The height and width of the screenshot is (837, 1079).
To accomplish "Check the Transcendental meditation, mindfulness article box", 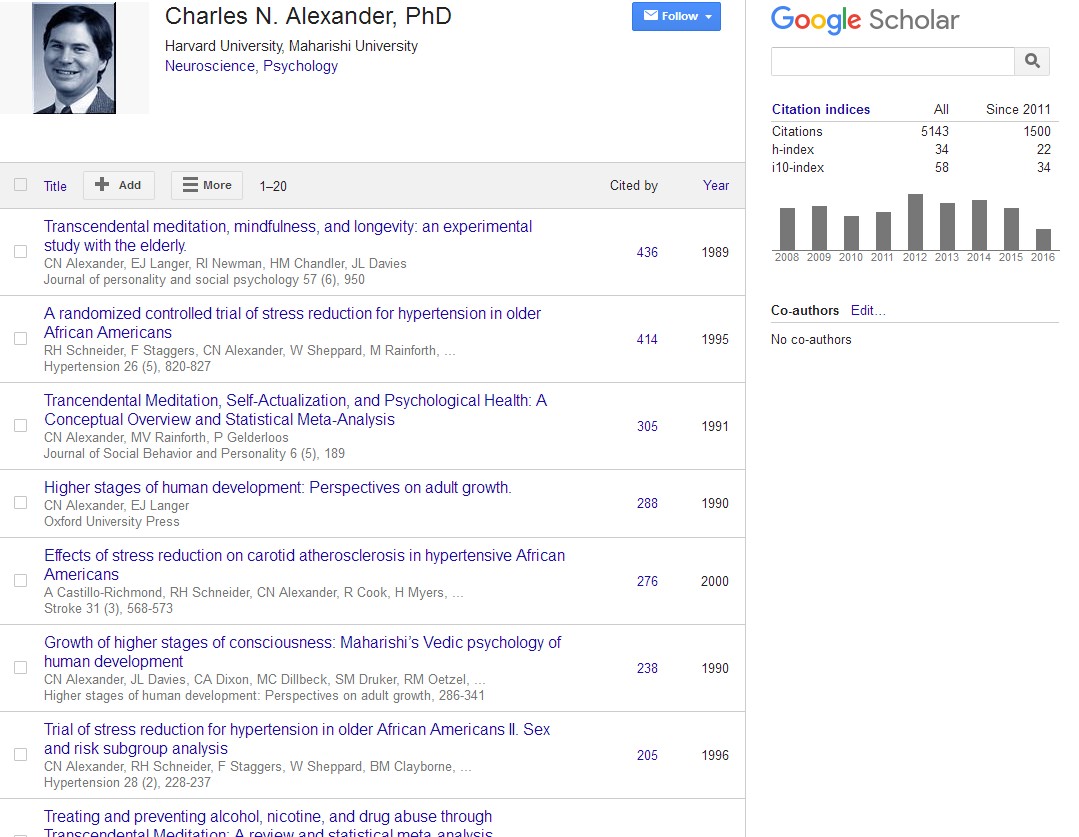I will coord(21,252).
